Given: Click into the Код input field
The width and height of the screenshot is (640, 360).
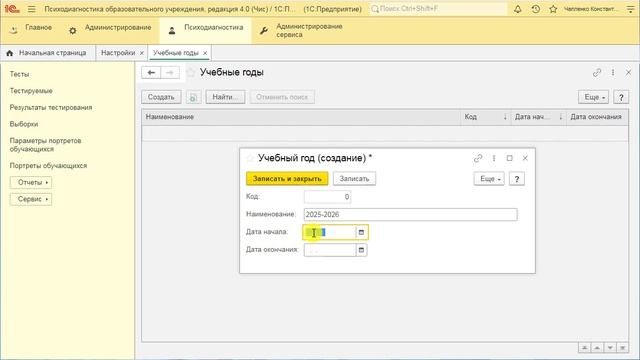Looking at the screenshot, I should click(x=327, y=197).
